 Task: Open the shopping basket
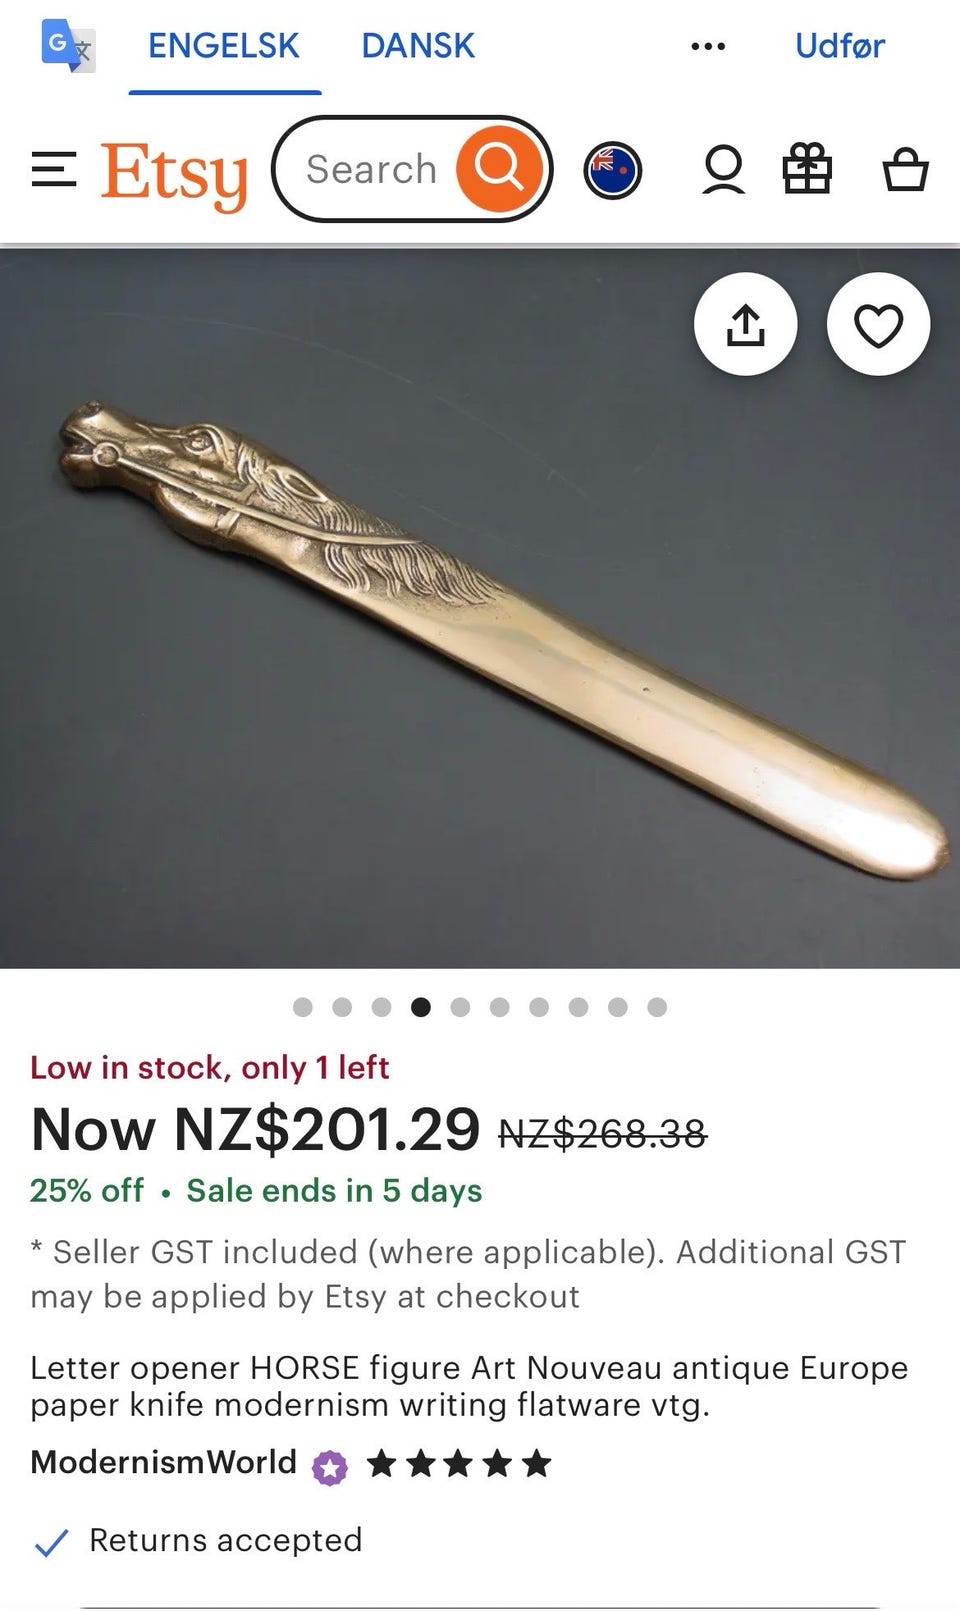pos(905,169)
